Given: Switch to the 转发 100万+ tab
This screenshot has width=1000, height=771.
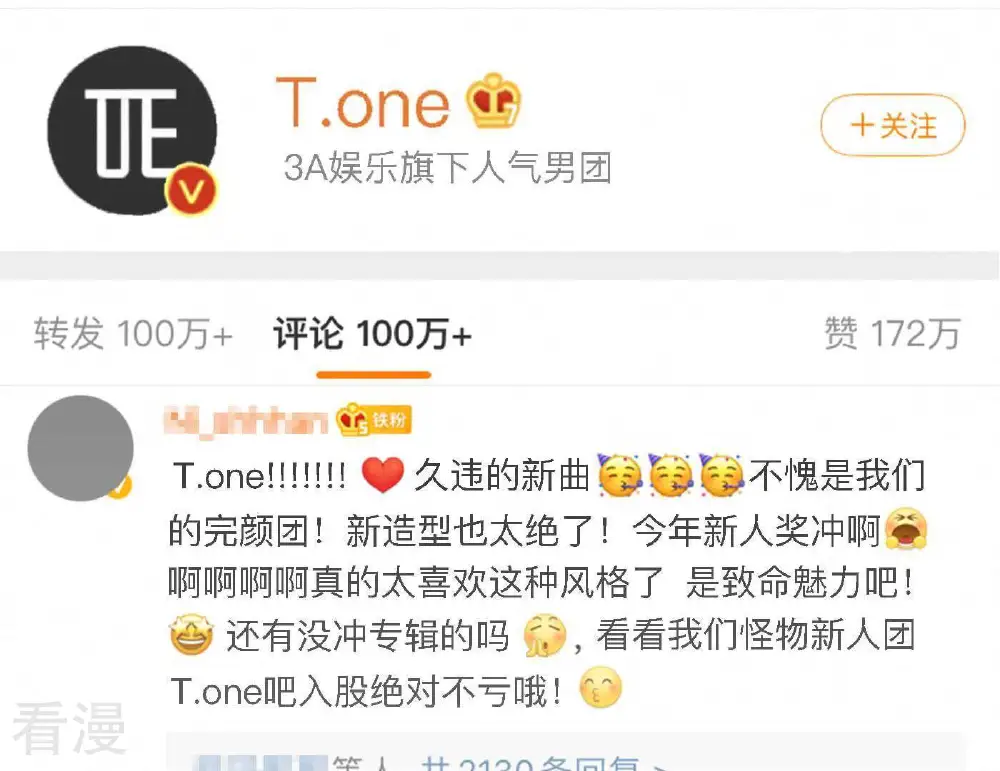Looking at the screenshot, I should coord(133,334).
